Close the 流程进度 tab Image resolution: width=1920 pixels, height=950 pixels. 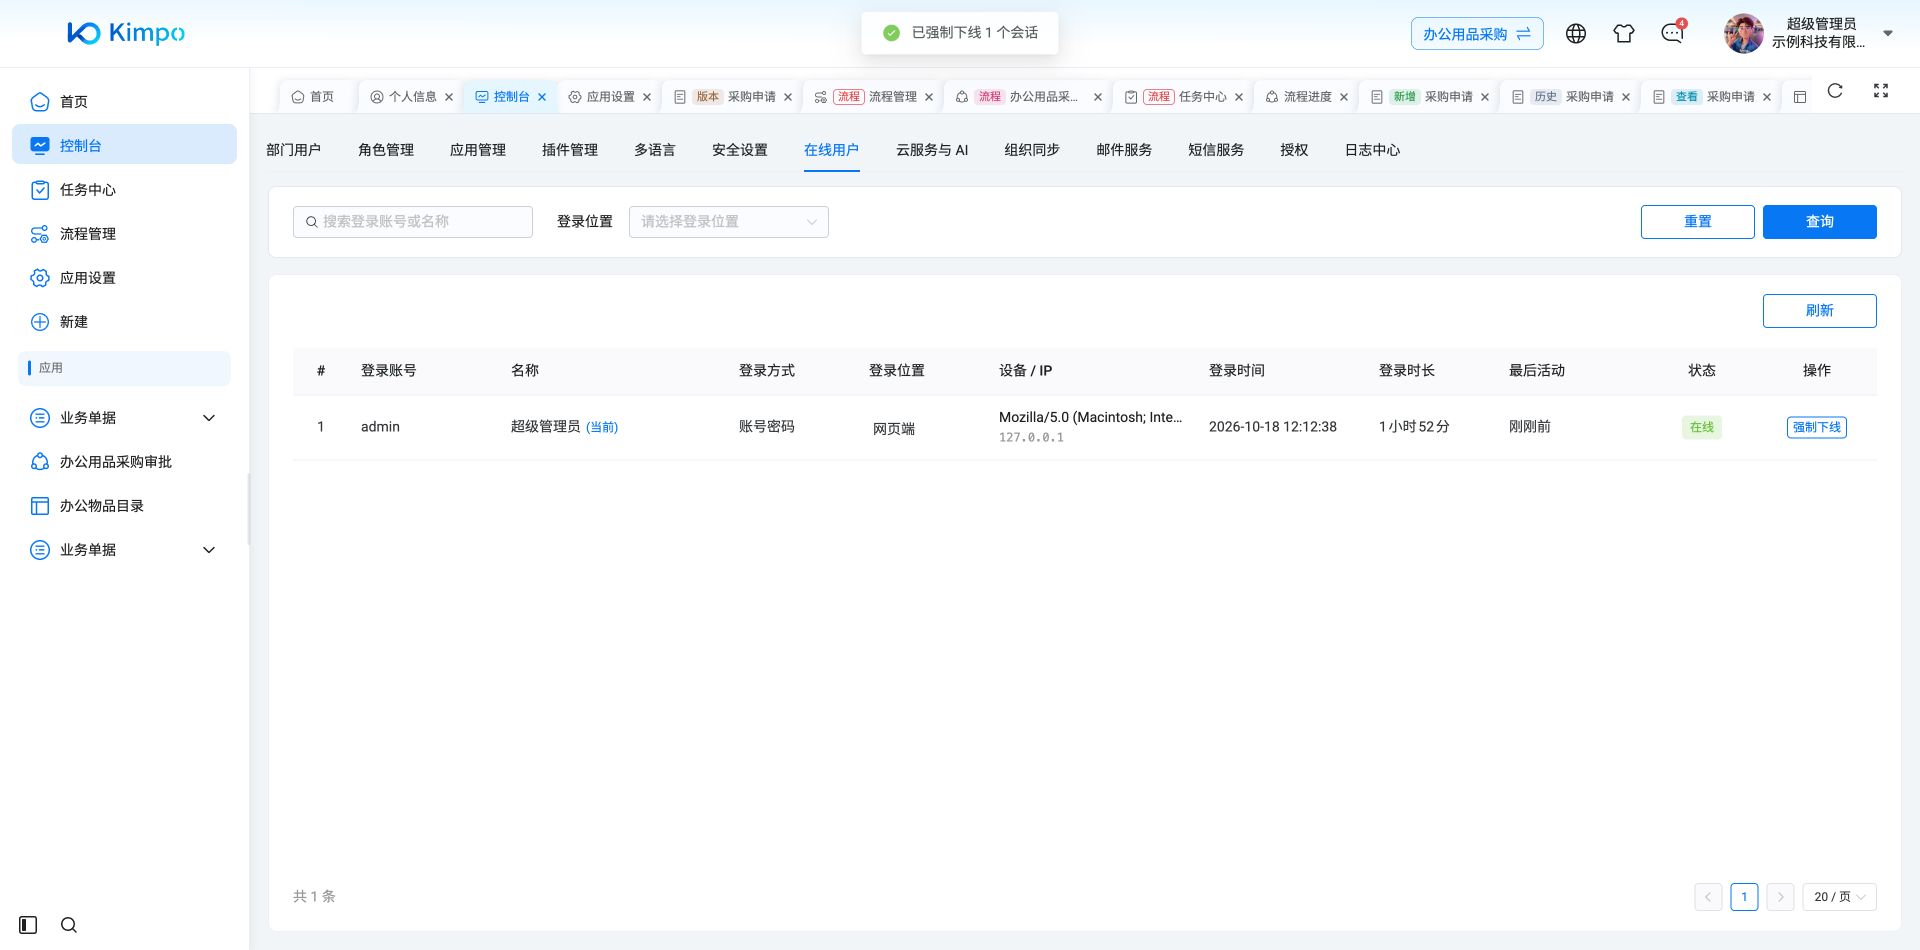(x=1344, y=97)
